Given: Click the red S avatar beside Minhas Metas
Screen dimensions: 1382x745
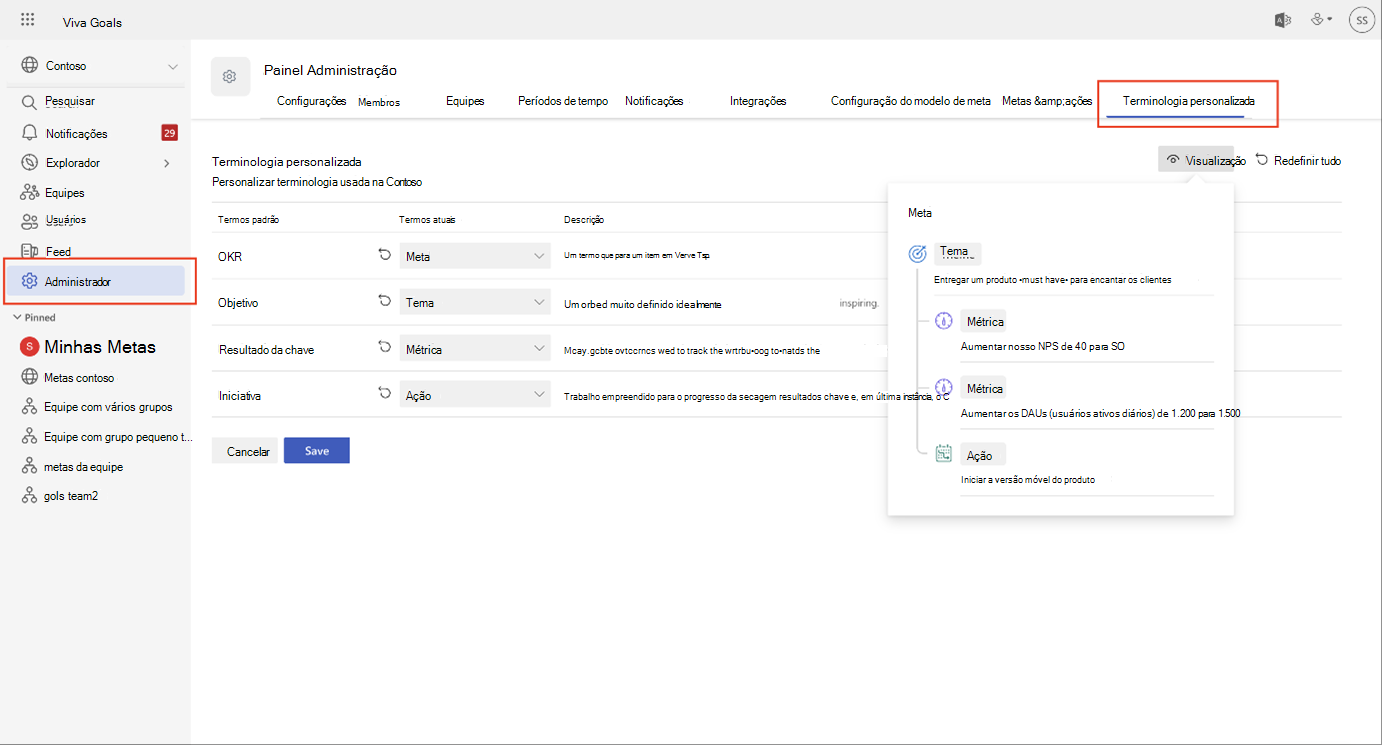Looking at the screenshot, I should pyautogui.click(x=29, y=347).
